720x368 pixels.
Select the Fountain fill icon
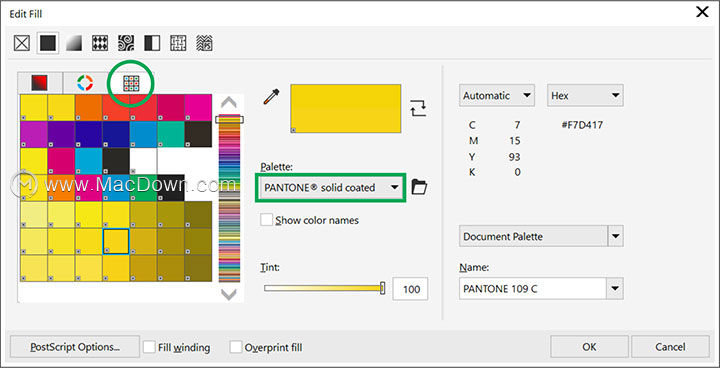tap(74, 43)
